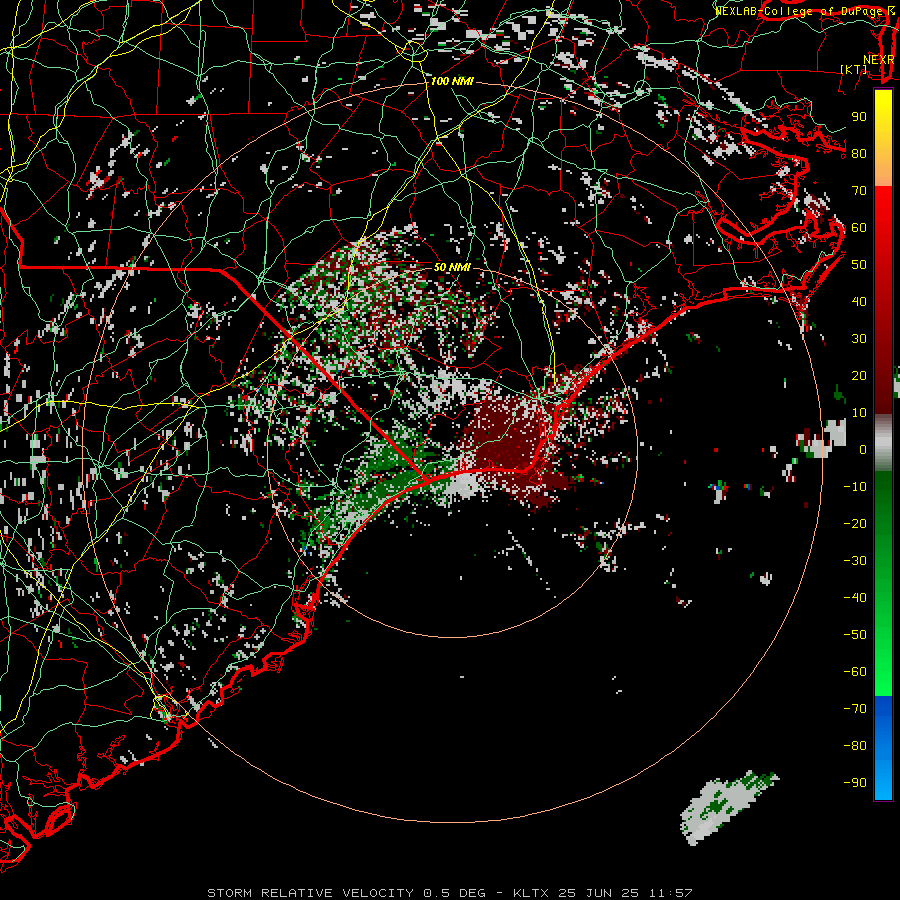
Task: Click the -20 value on velocity scale
Action: click(855, 524)
